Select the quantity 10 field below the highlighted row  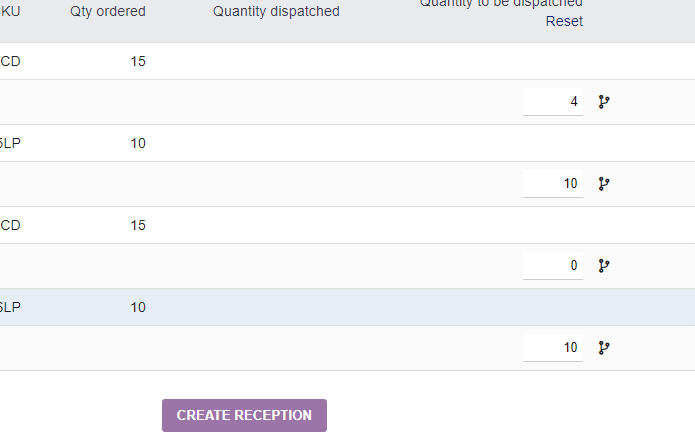(x=553, y=348)
